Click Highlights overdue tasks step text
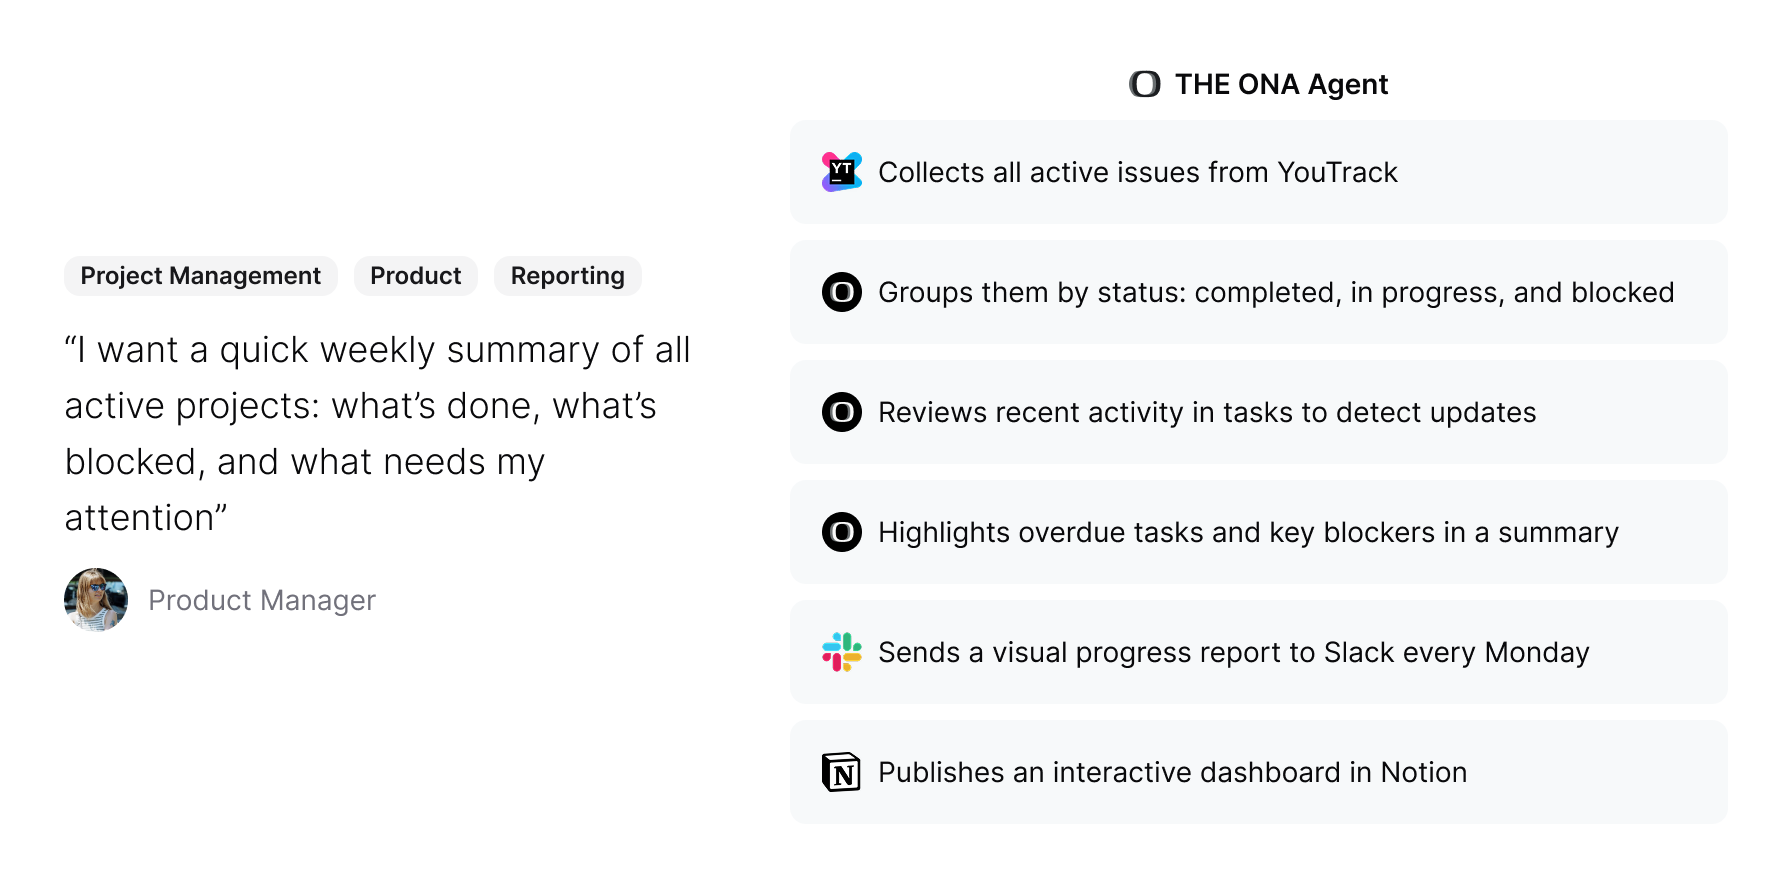Image resolution: width=1792 pixels, height=888 pixels. click(1247, 532)
